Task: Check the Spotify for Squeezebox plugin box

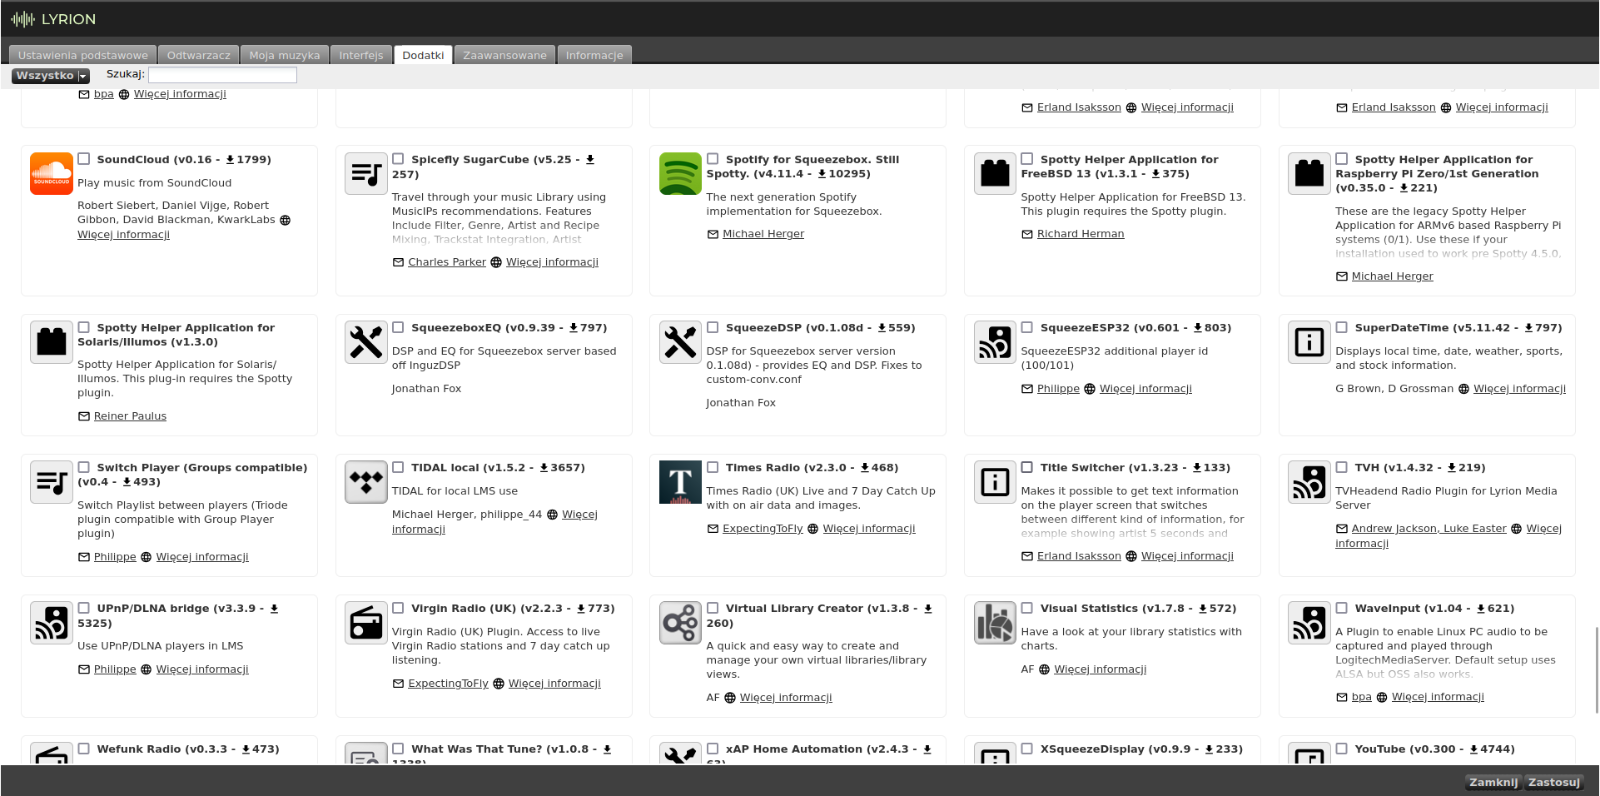Action: click(x=713, y=159)
